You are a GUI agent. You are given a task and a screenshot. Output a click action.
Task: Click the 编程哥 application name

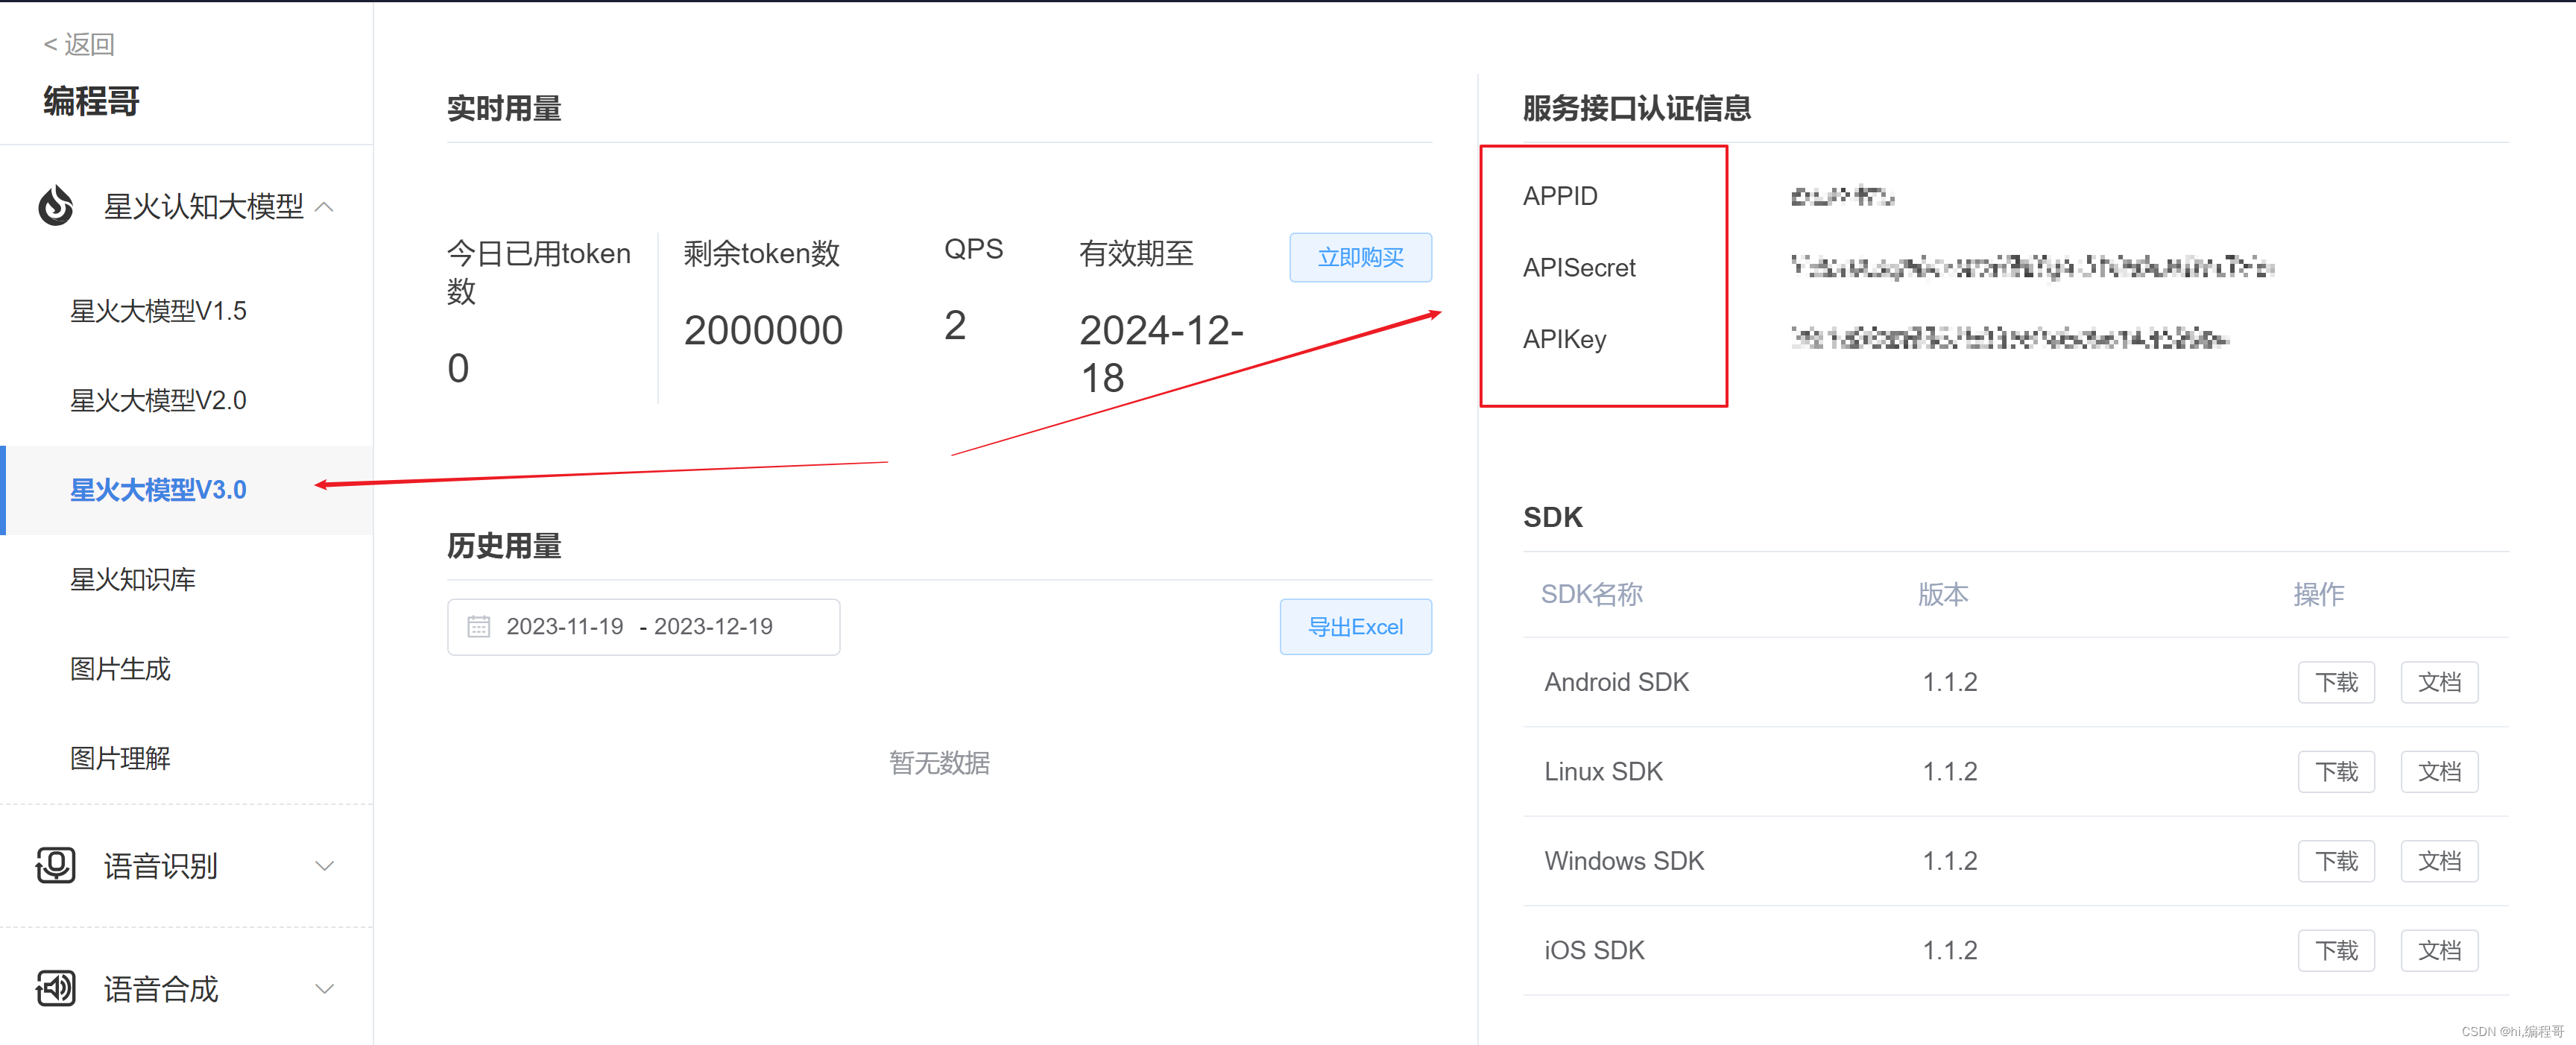pos(91,101)
